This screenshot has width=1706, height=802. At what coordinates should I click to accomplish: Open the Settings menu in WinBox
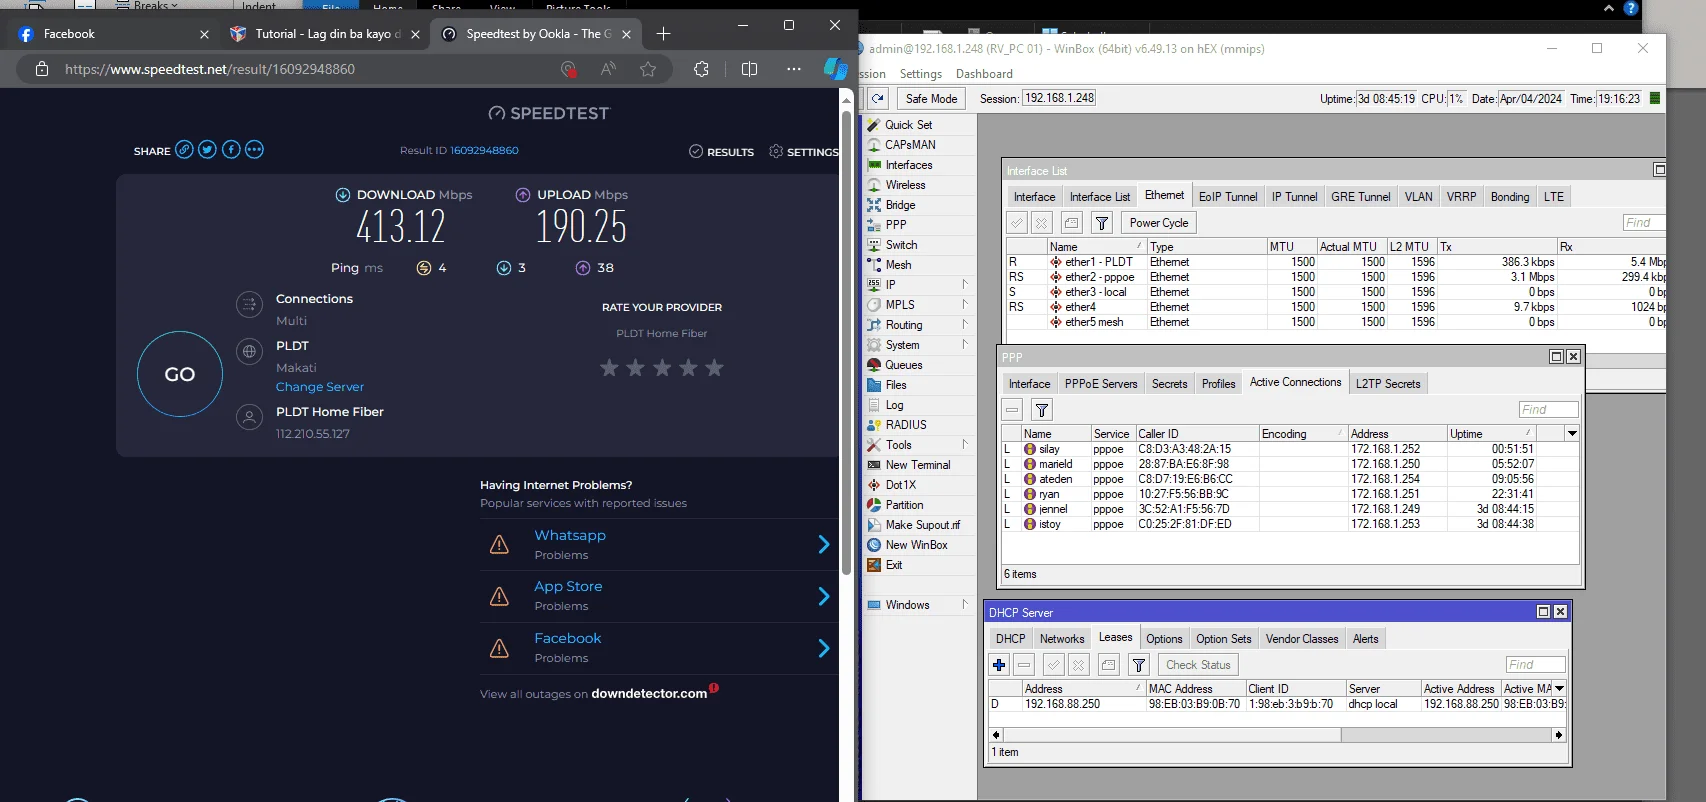[x=920, y=74]
